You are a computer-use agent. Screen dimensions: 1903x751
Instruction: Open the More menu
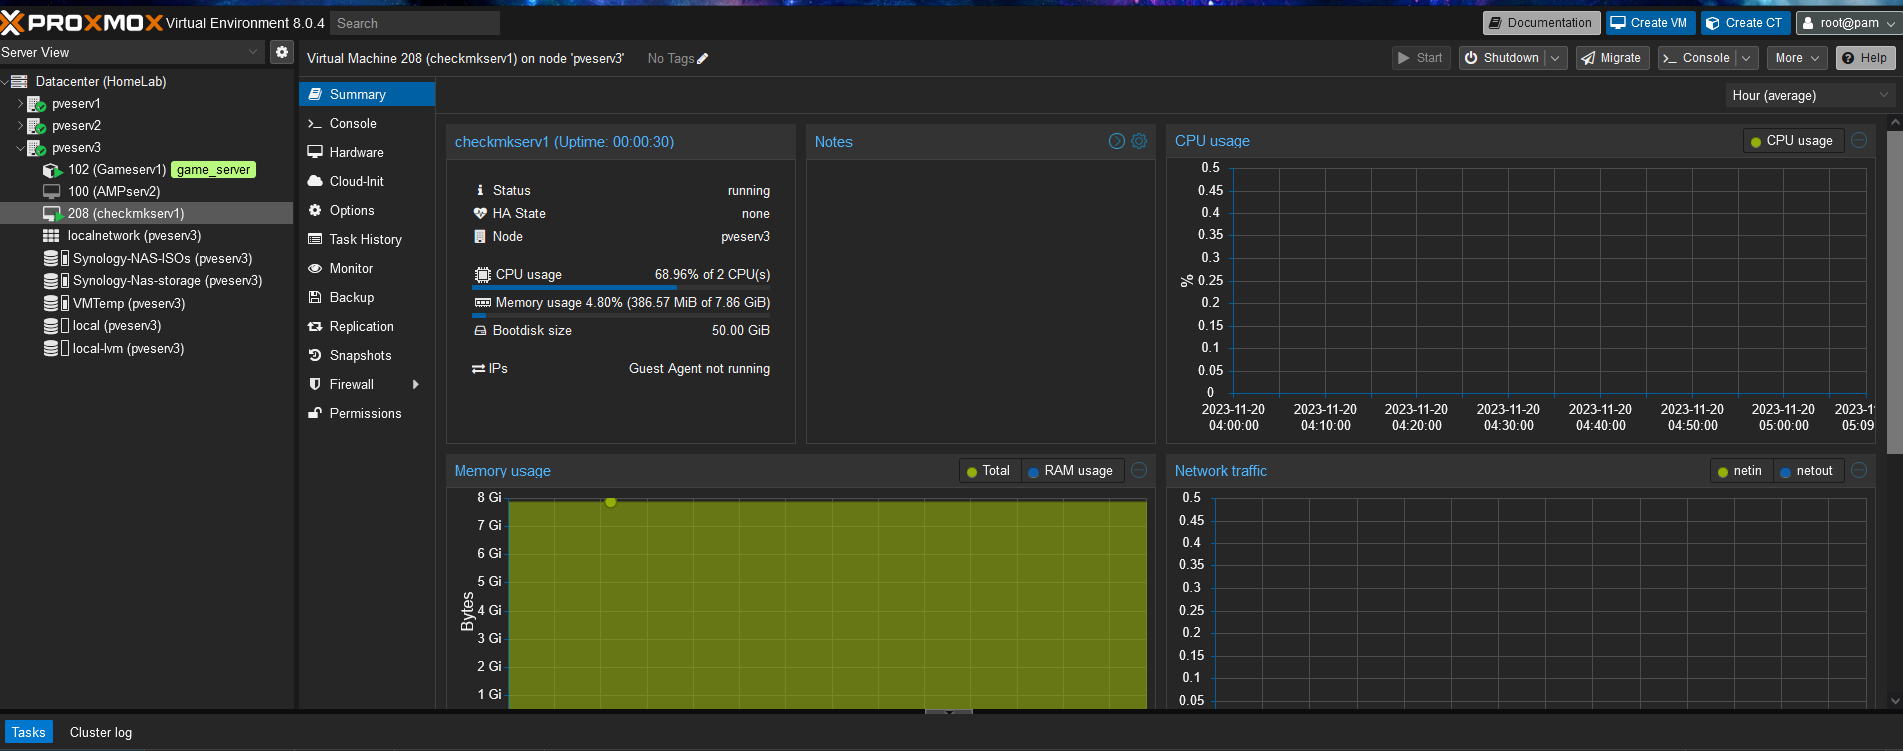click(1796, 58)
